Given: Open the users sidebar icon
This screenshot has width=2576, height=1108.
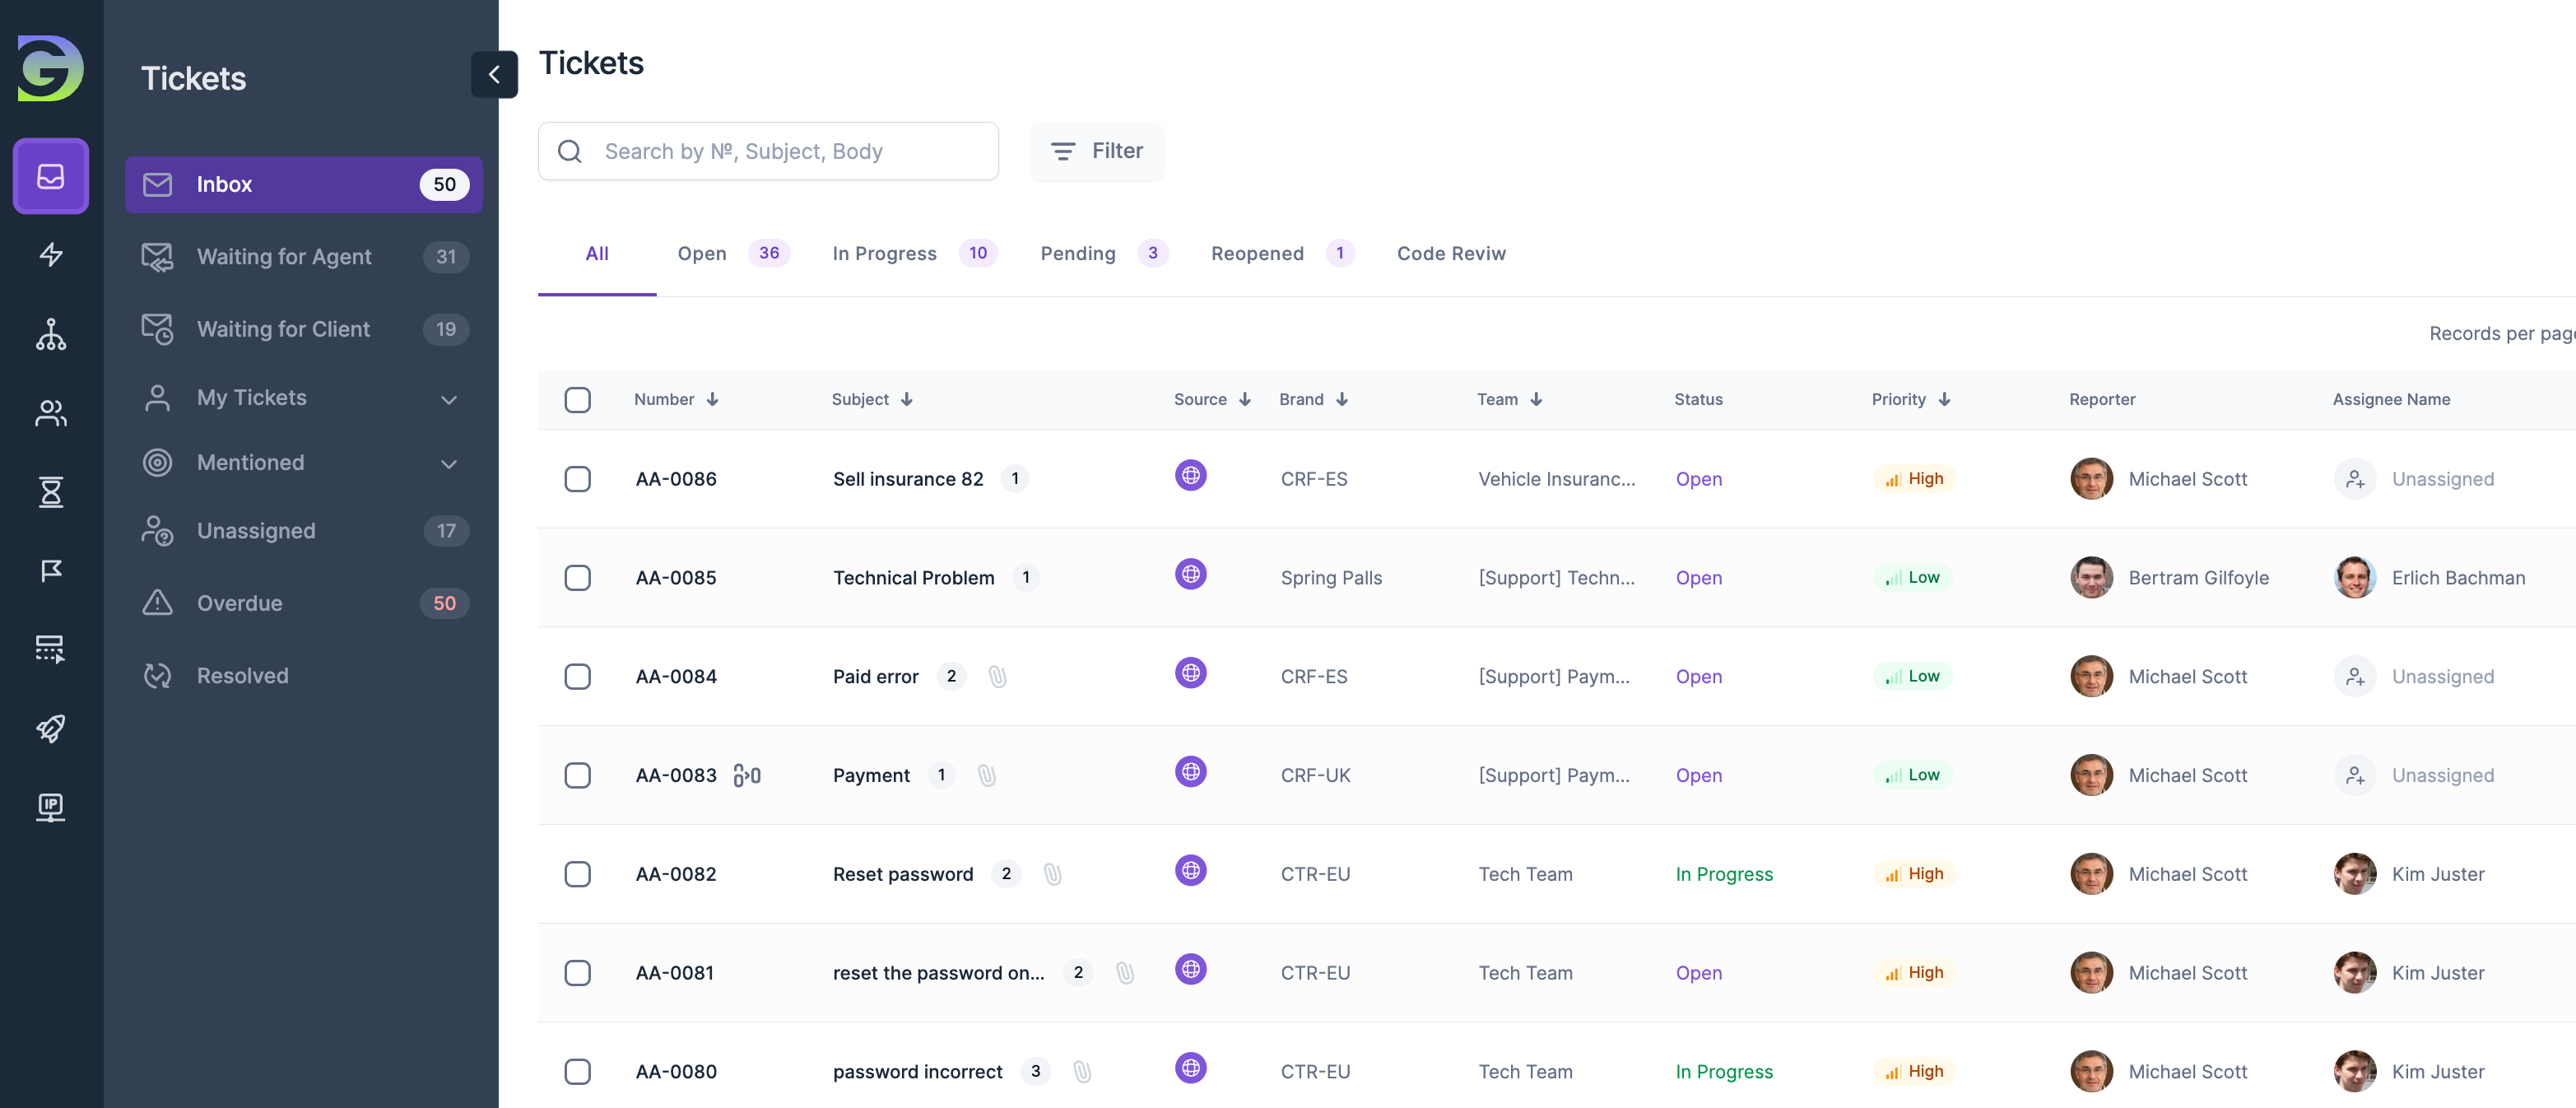Looking at the screenshot, I should click(51, 413).
